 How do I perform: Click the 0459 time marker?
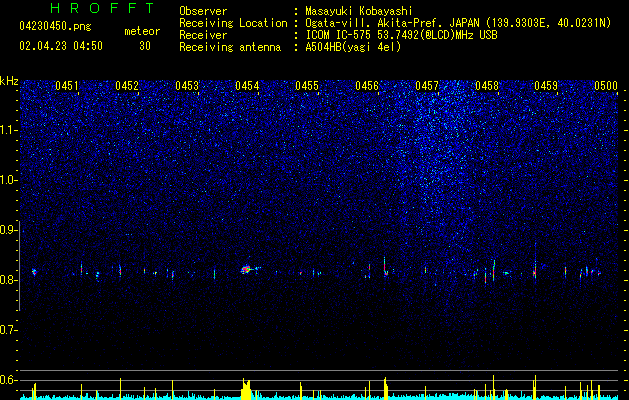[x=546, y=86]
